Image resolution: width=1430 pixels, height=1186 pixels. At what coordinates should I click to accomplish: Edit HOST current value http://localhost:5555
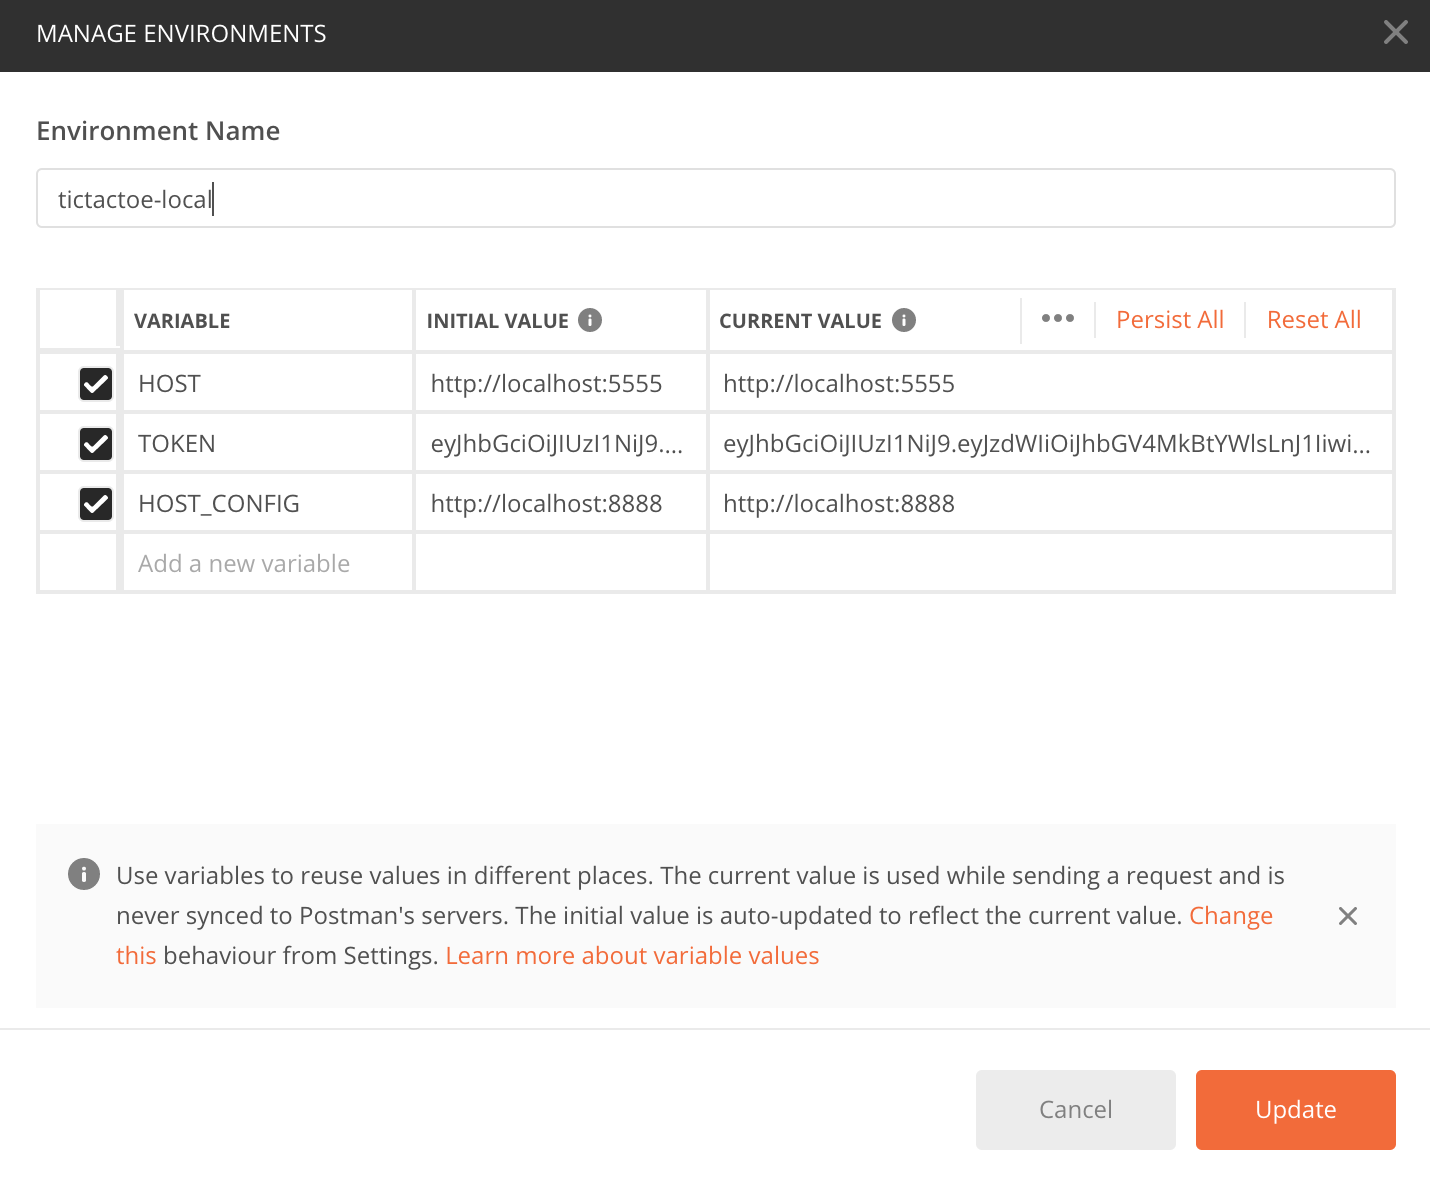pos(1051,383)
